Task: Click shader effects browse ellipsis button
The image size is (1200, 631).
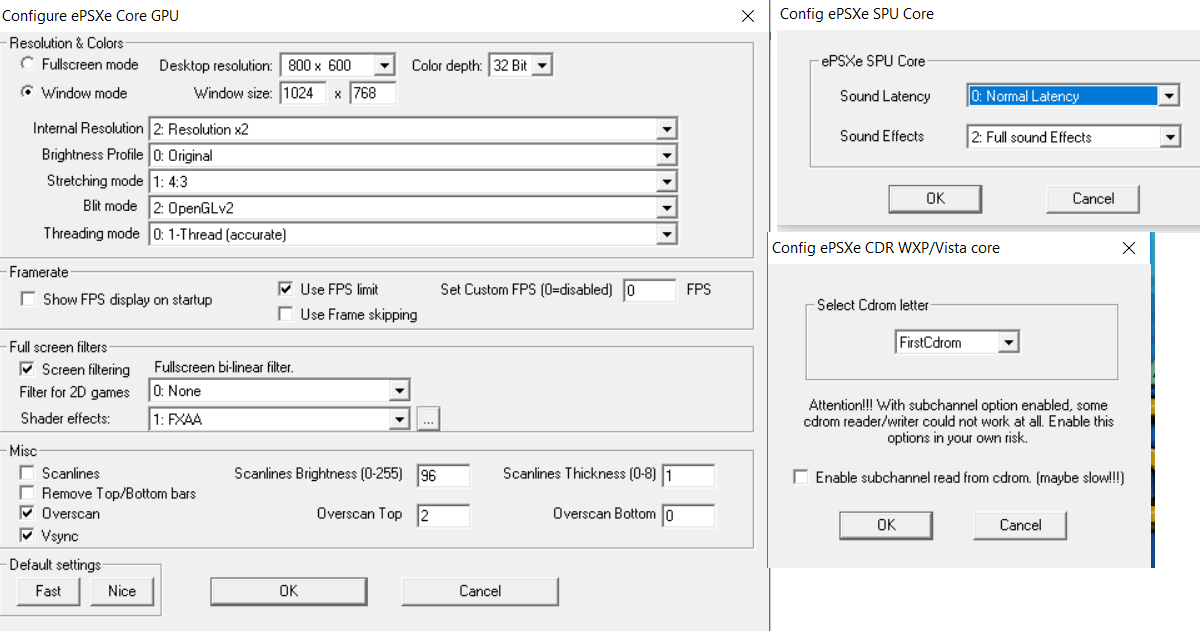Action: (x=429, y=420)
